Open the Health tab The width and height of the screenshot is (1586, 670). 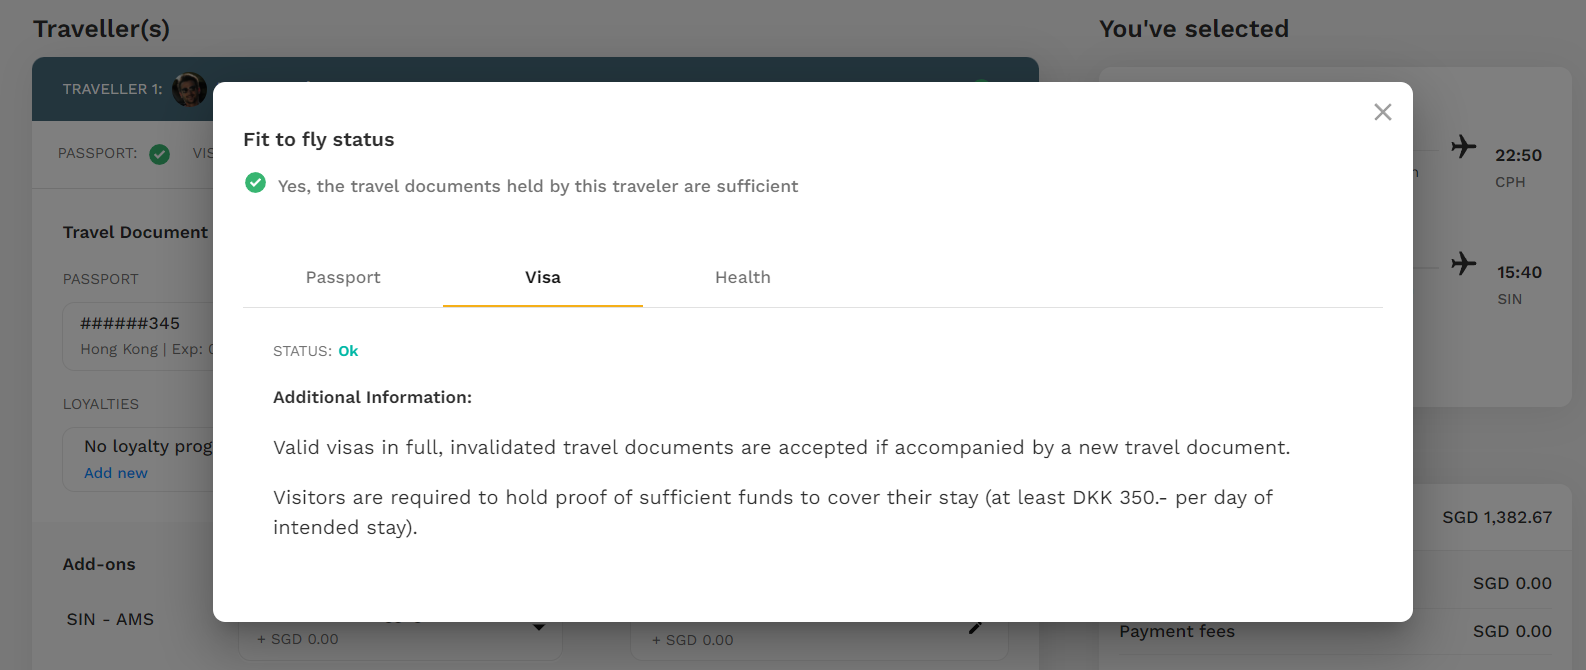743,277
